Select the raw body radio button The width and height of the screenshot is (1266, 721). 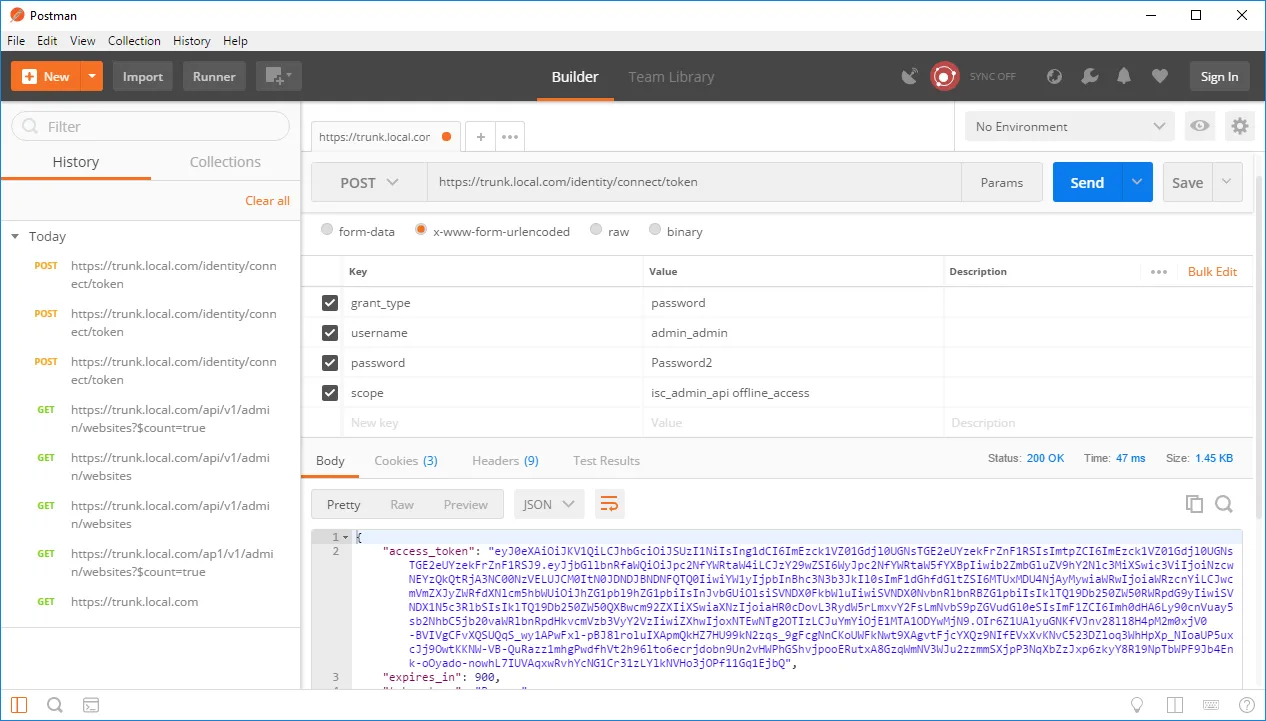point(596,230)
